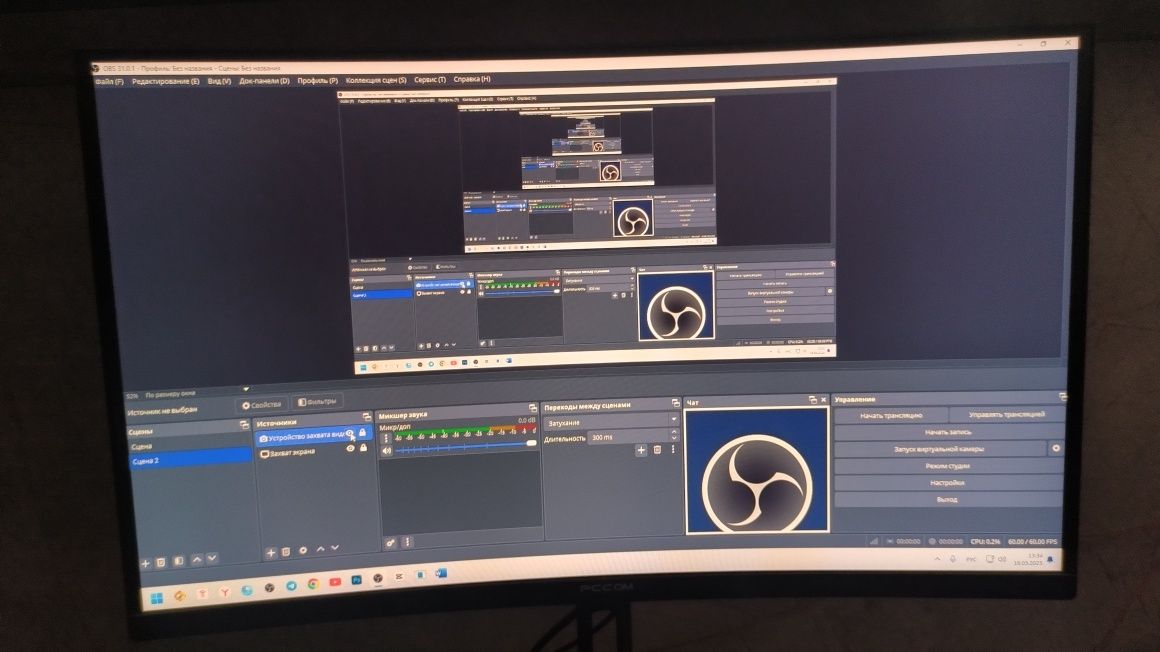The height and width of the screenshot is (652, 1160).
Task: Hide the Захват экрана source
Action: pyautogui.click(x=351, y=448)
